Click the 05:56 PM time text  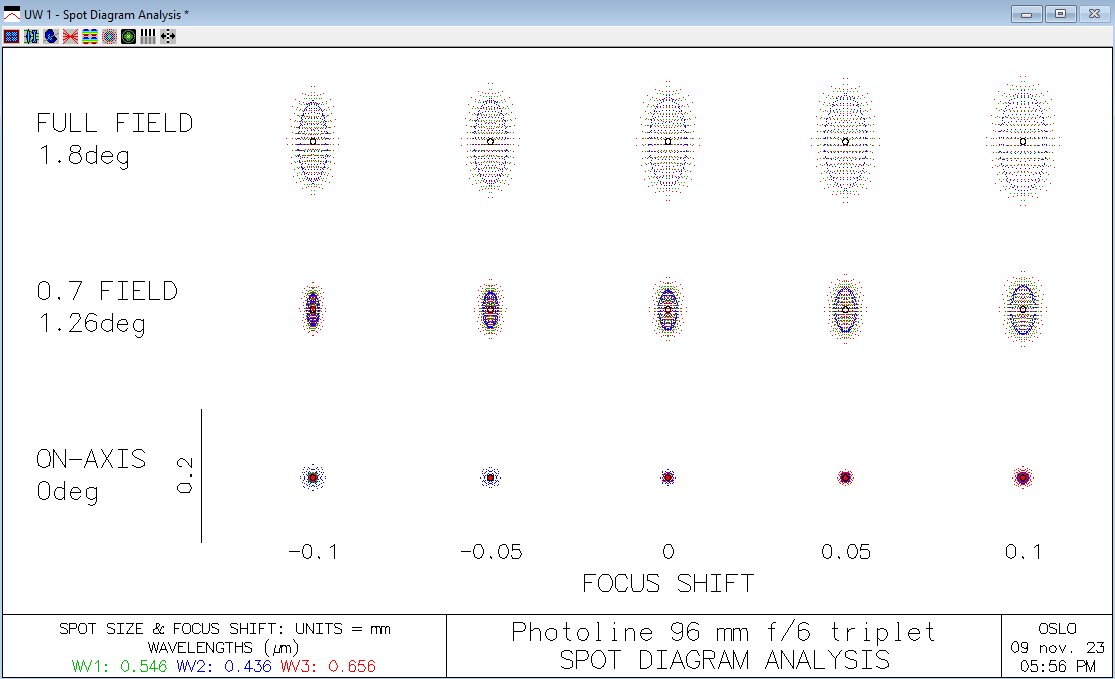(1057, 666)
